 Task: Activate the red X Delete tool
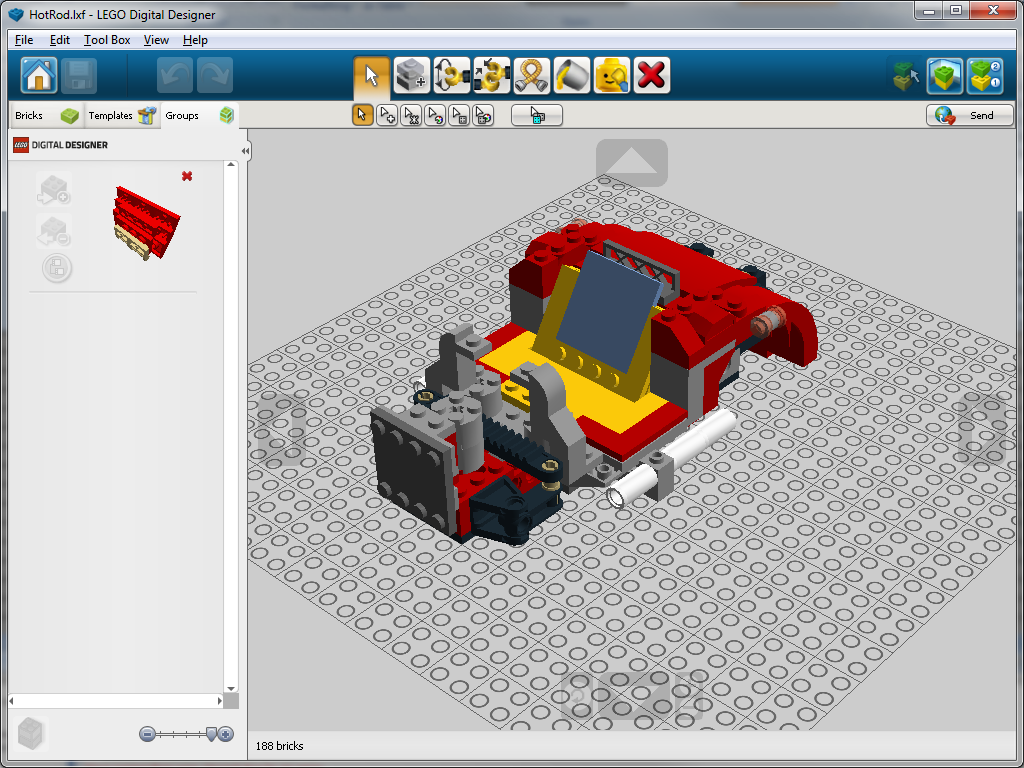coord(651,76)
